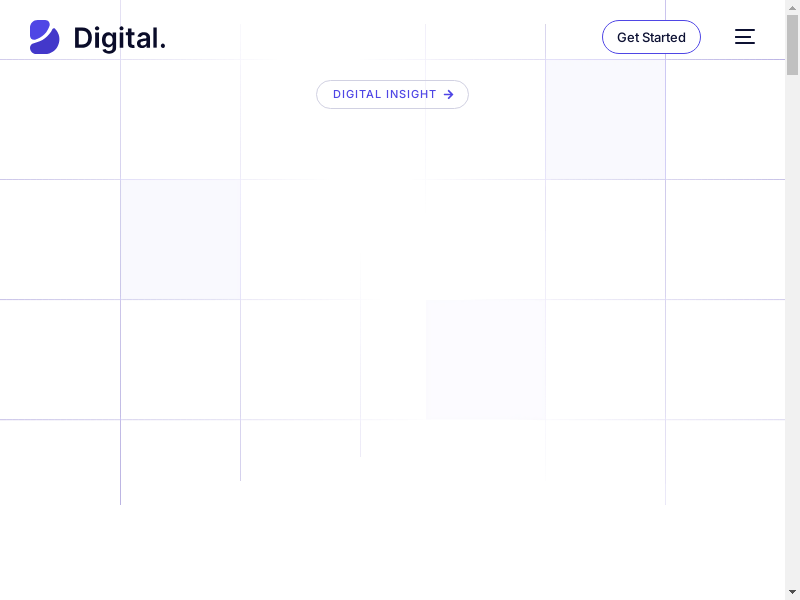Image resolution: width=800 pixels, height=600 pixels.
Task: Click shaded grid square below Get Started button
Action: (x=605, y=120)
